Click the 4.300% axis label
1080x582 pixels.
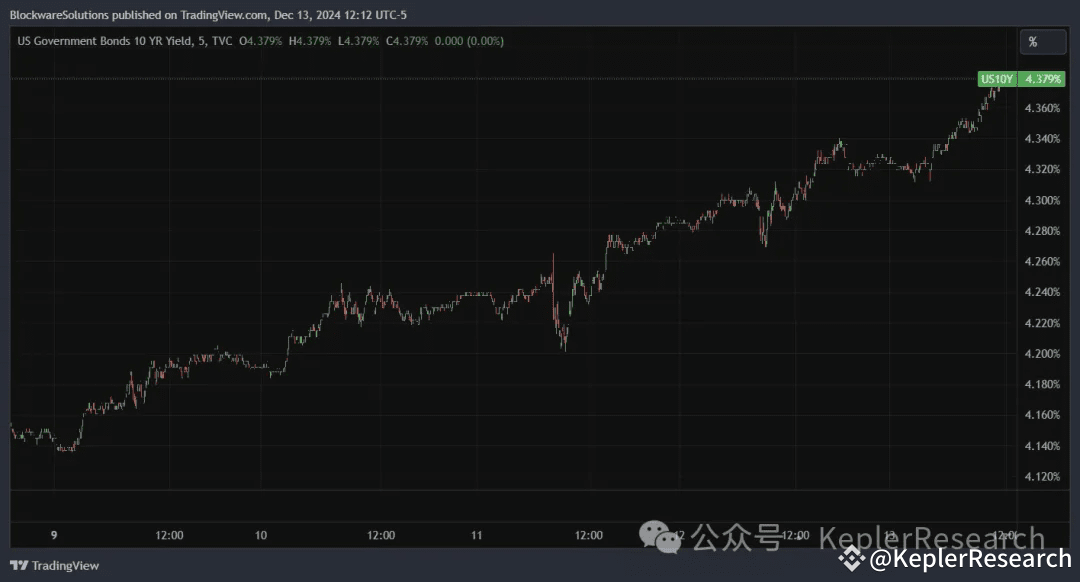point(1042,200)
